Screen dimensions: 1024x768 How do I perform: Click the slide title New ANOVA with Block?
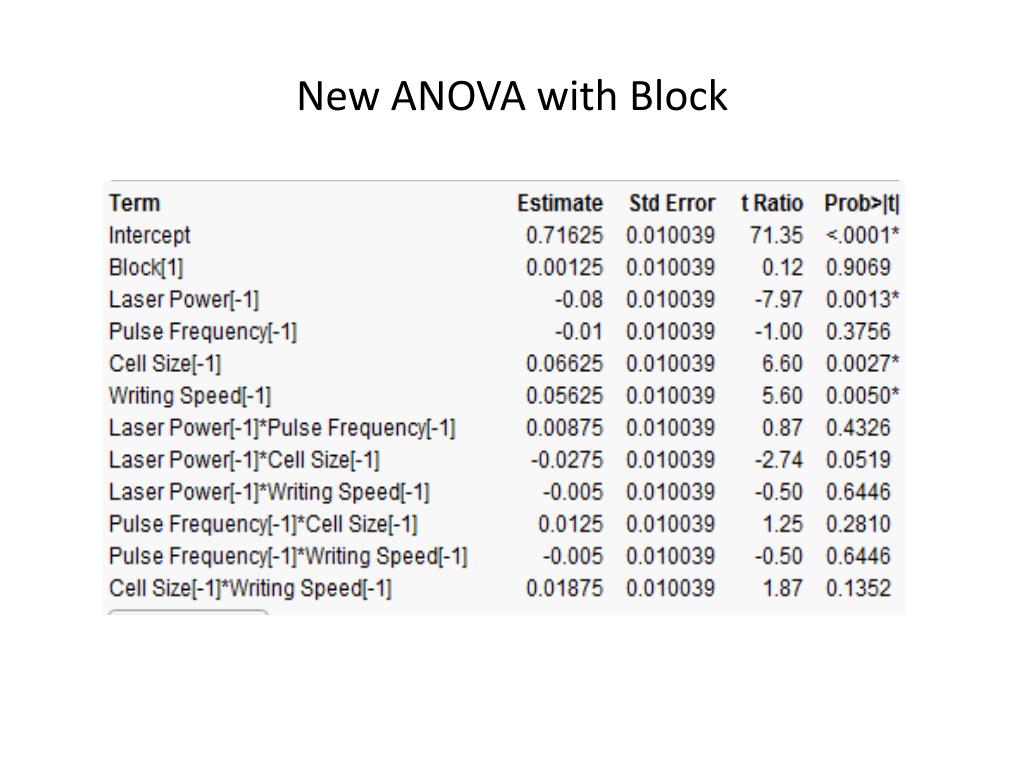point(512,96)
